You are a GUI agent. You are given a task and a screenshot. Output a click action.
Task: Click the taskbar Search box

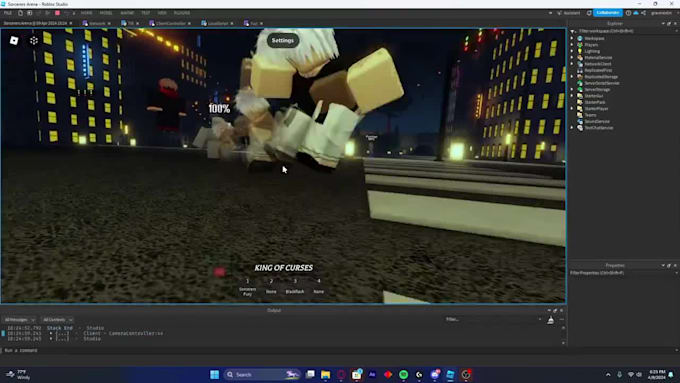[x=262, y=374]
